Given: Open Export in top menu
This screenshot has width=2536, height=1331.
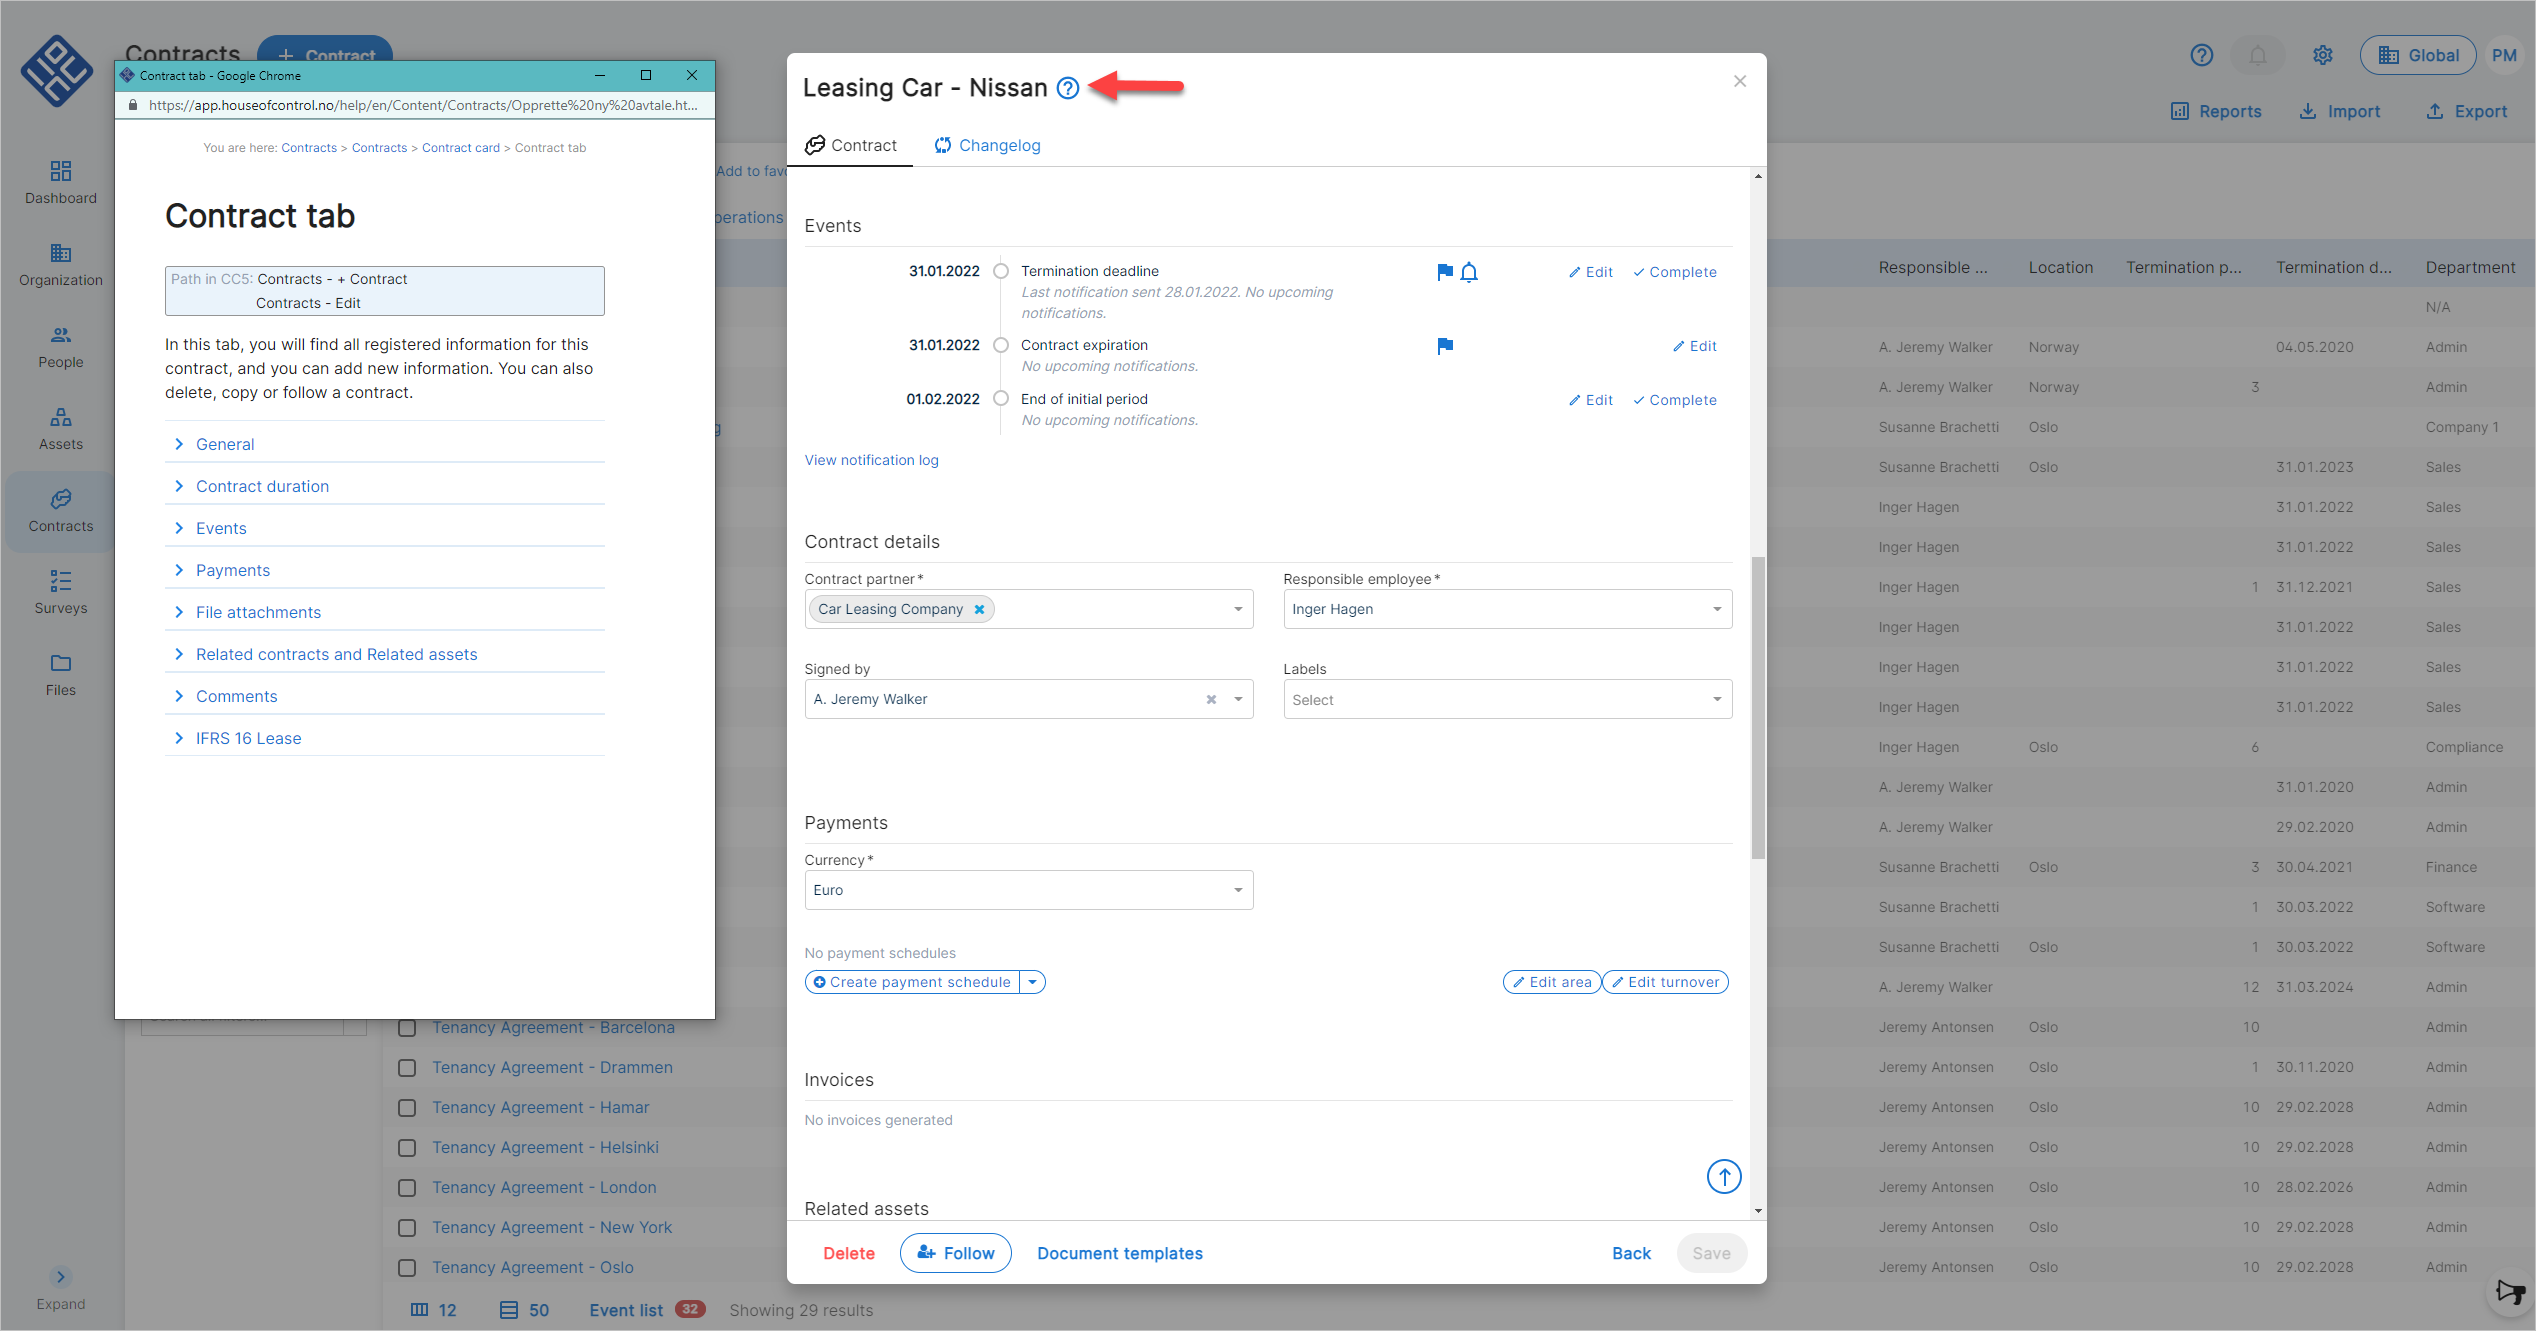Looking at the screenshot, I should pyautogui.click(x=2467, y=111).
